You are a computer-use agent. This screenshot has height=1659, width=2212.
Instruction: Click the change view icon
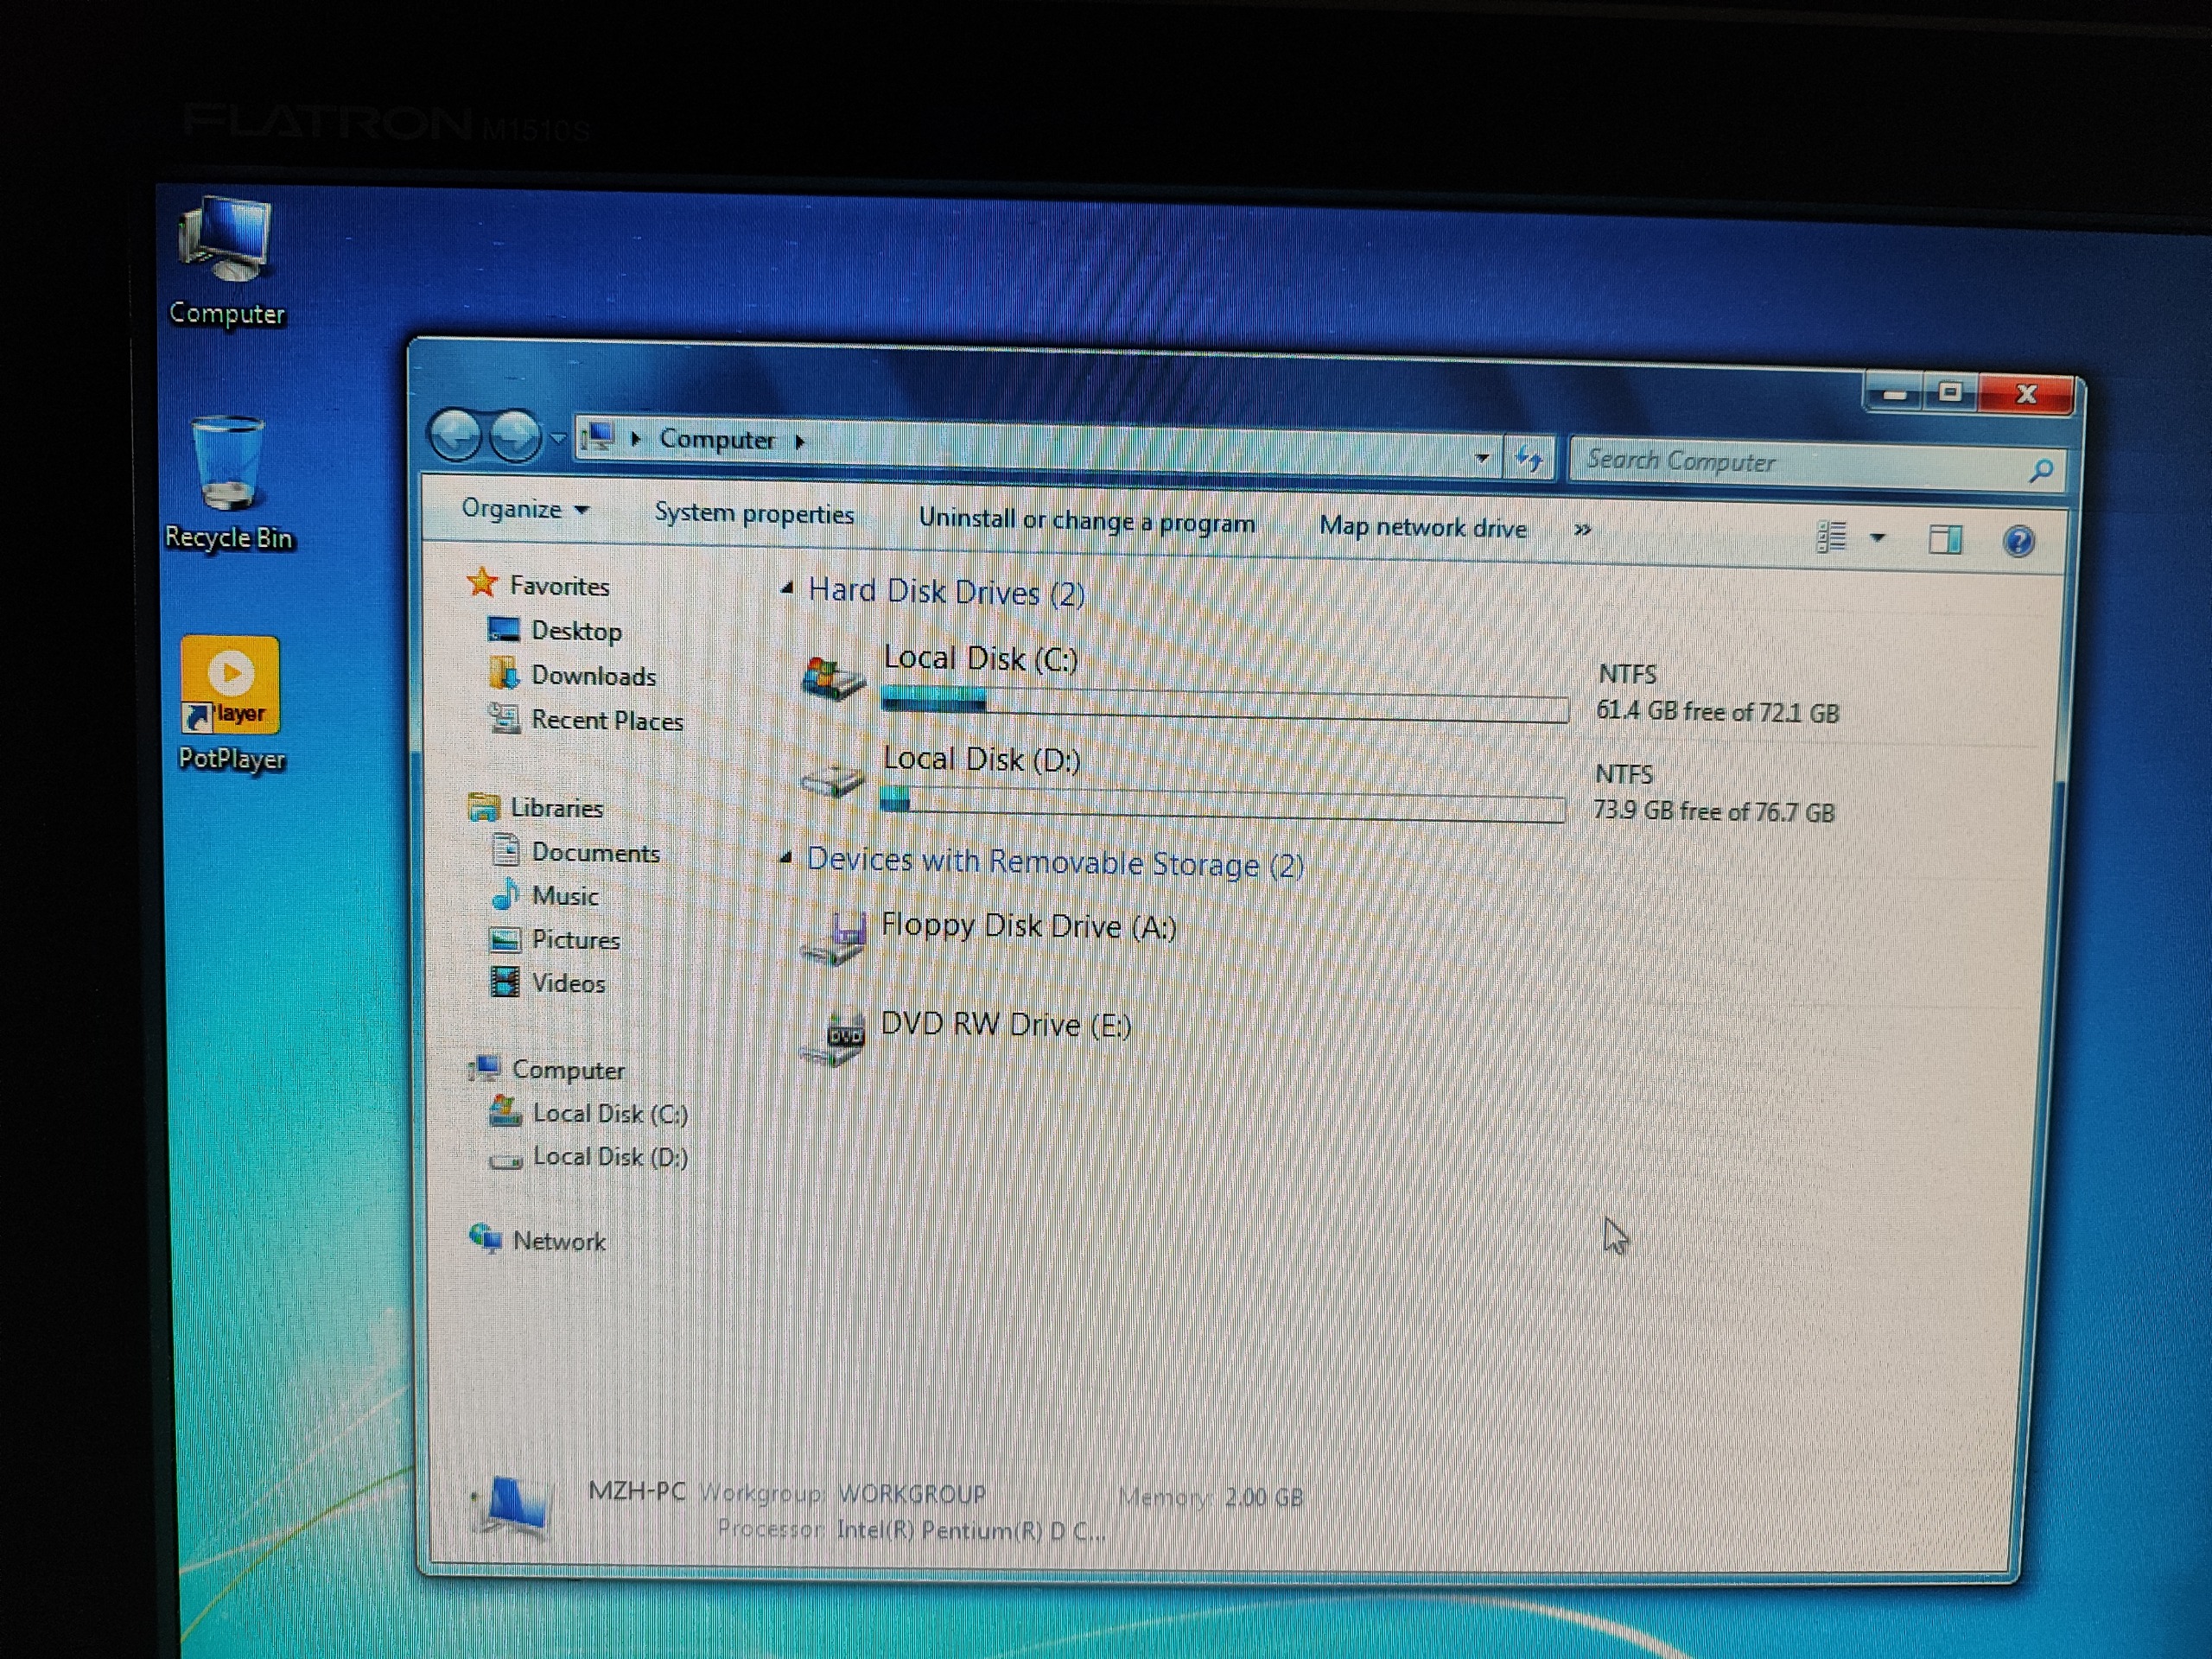coord(1830,537)
